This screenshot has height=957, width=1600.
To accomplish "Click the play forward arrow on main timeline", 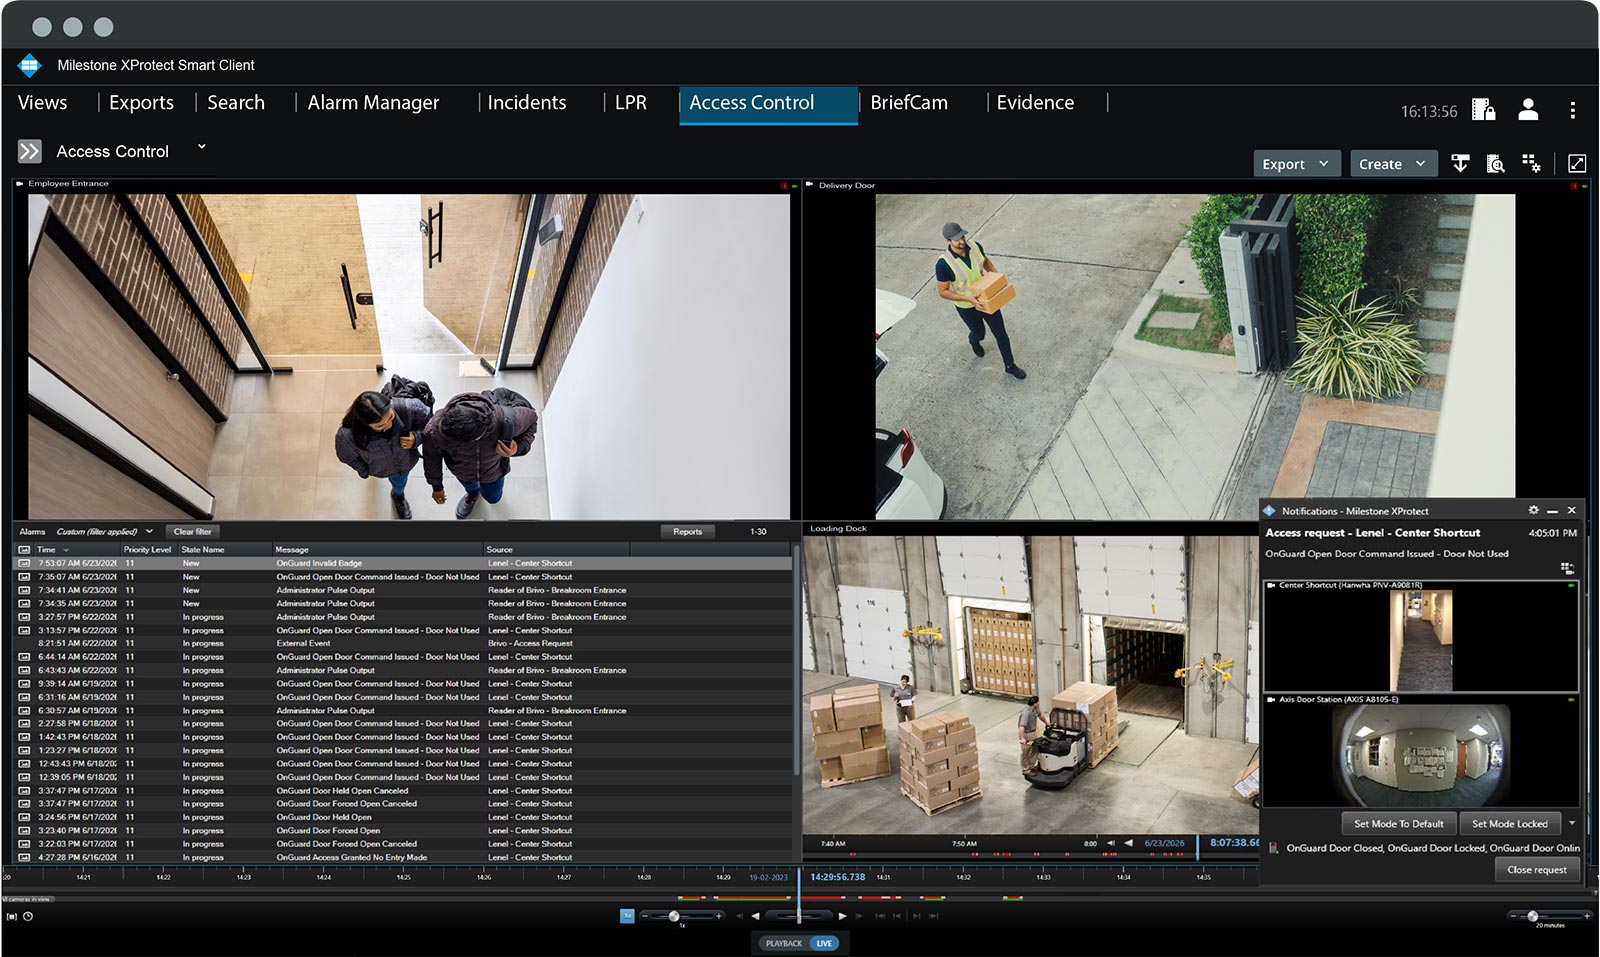I will click(843, 916).
